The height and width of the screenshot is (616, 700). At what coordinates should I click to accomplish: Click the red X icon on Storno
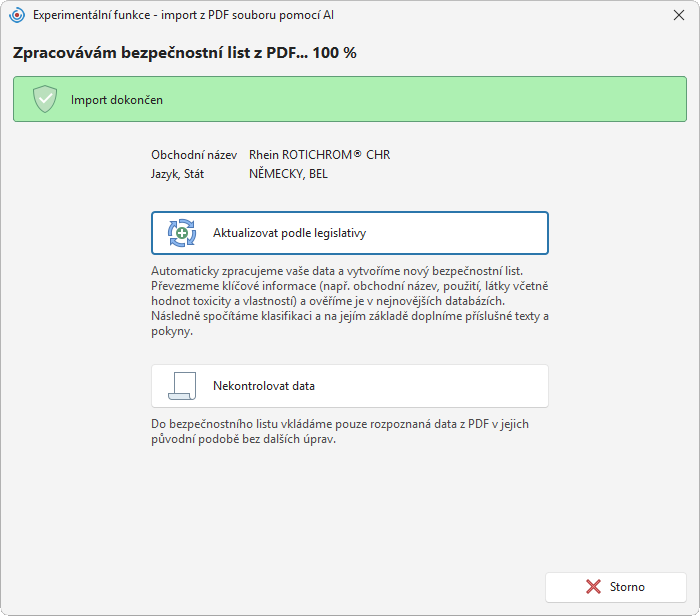(593, 587)
